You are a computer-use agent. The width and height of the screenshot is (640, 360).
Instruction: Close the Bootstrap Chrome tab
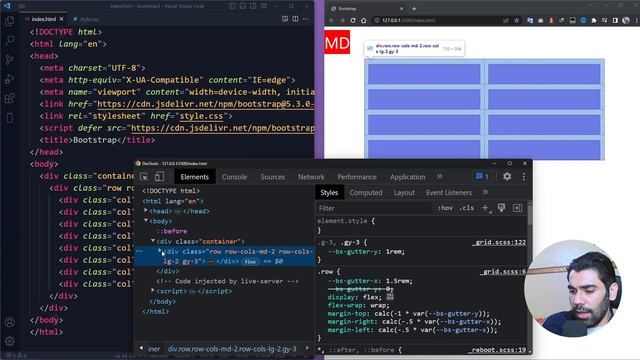401,8
